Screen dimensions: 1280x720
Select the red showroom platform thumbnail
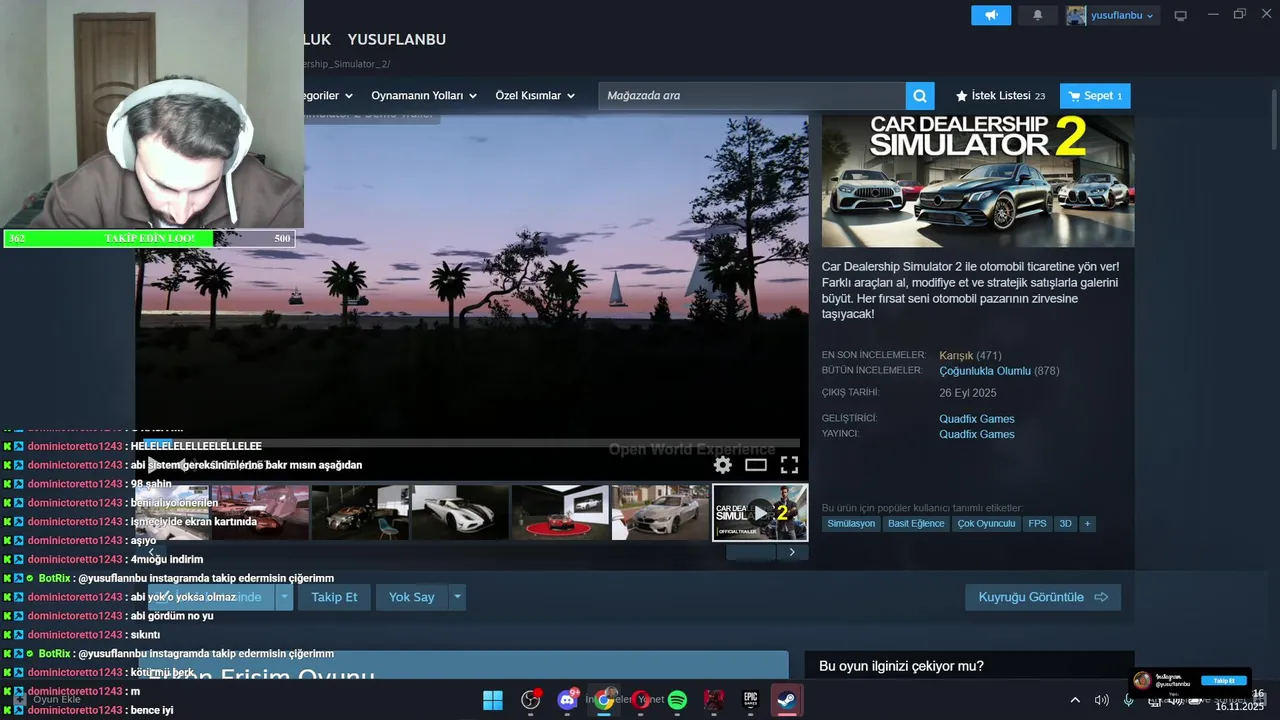pos(560,512)
